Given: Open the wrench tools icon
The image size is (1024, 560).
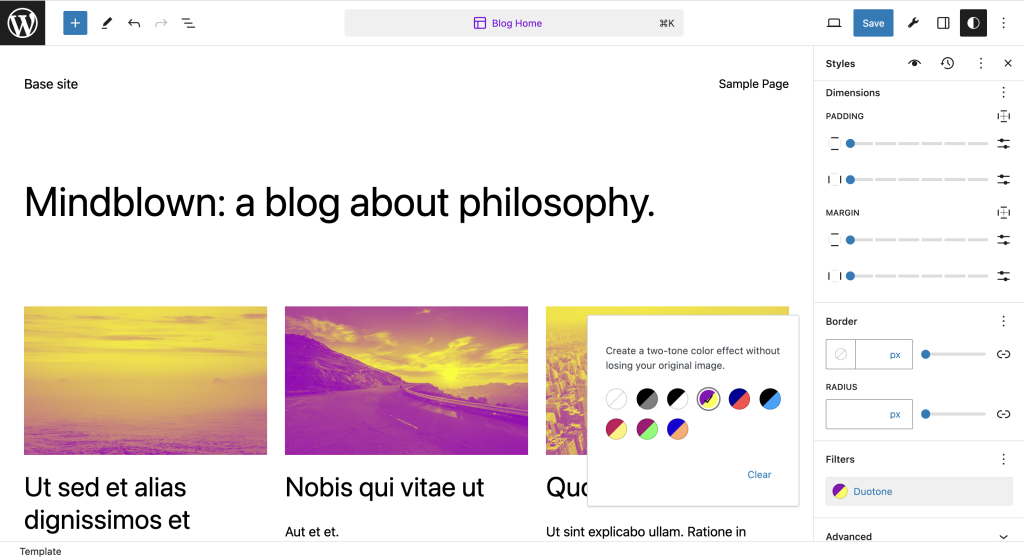Looking at the screenshot, I should point(913,23).
